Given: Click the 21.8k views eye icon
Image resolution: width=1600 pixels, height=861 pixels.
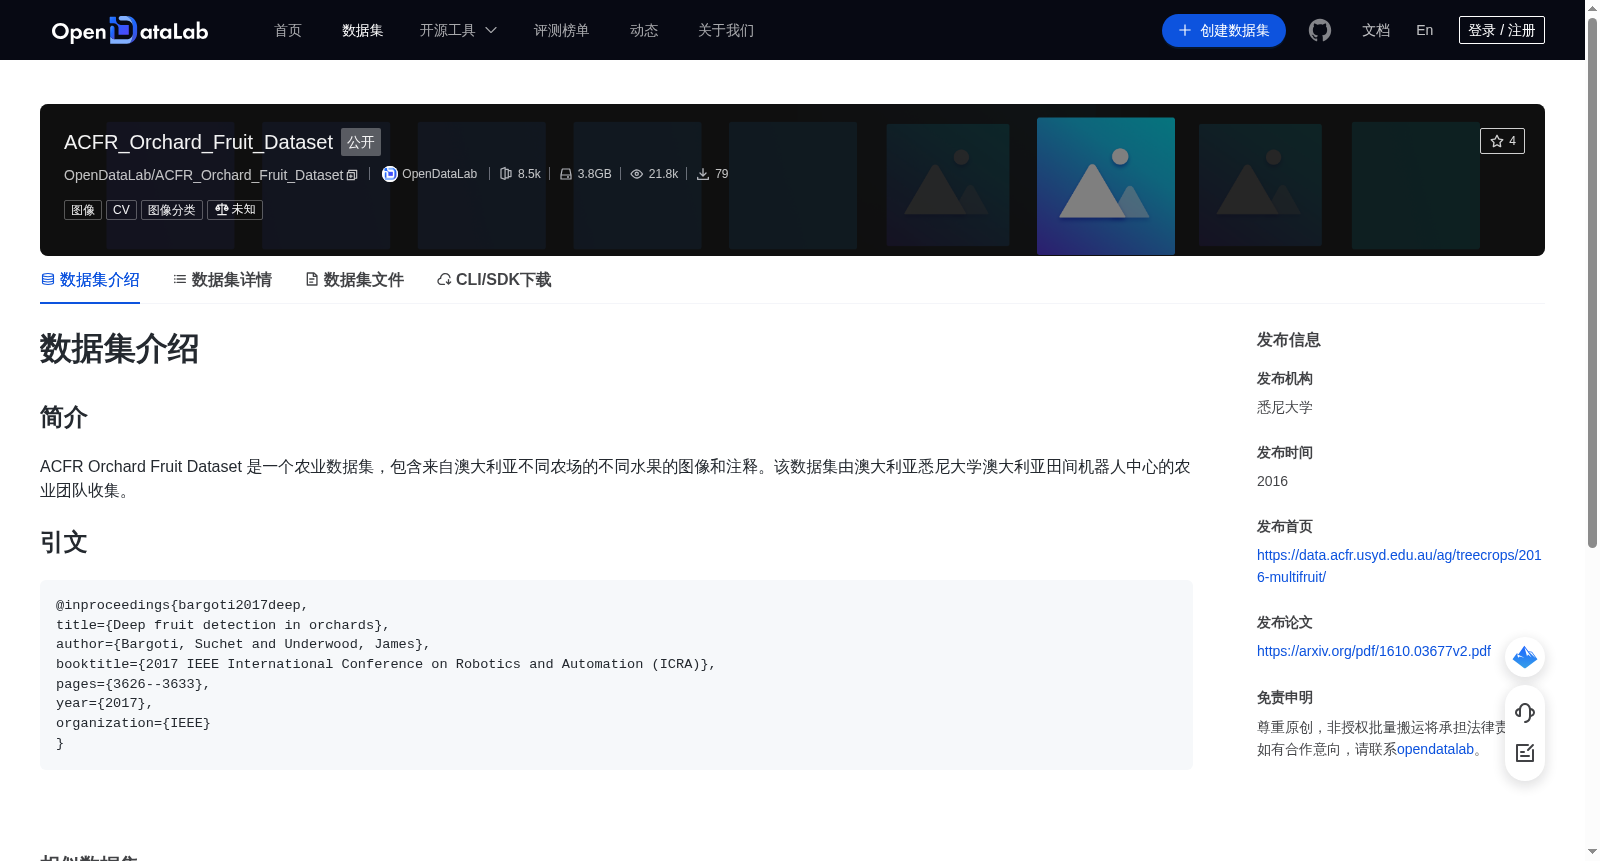Looking at the screenshot, I should pos(637,174).
